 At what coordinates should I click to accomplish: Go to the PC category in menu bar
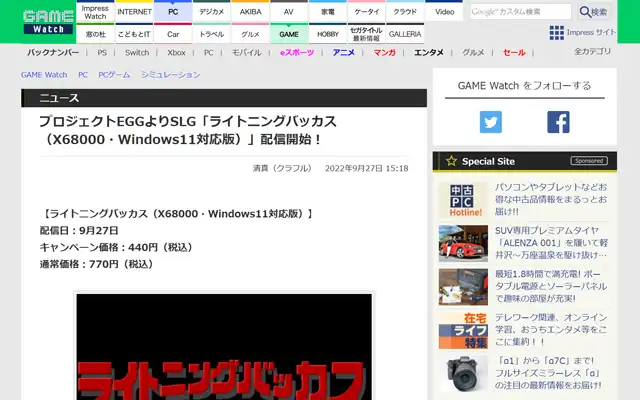(209, 52)
